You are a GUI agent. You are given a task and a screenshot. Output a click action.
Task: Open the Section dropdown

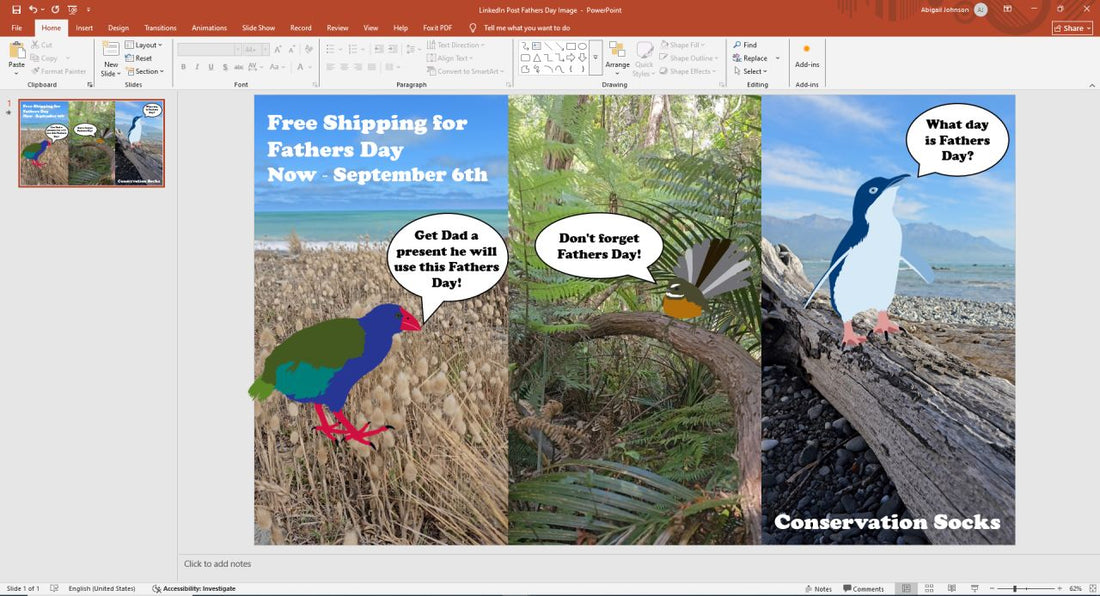(145, 72)
